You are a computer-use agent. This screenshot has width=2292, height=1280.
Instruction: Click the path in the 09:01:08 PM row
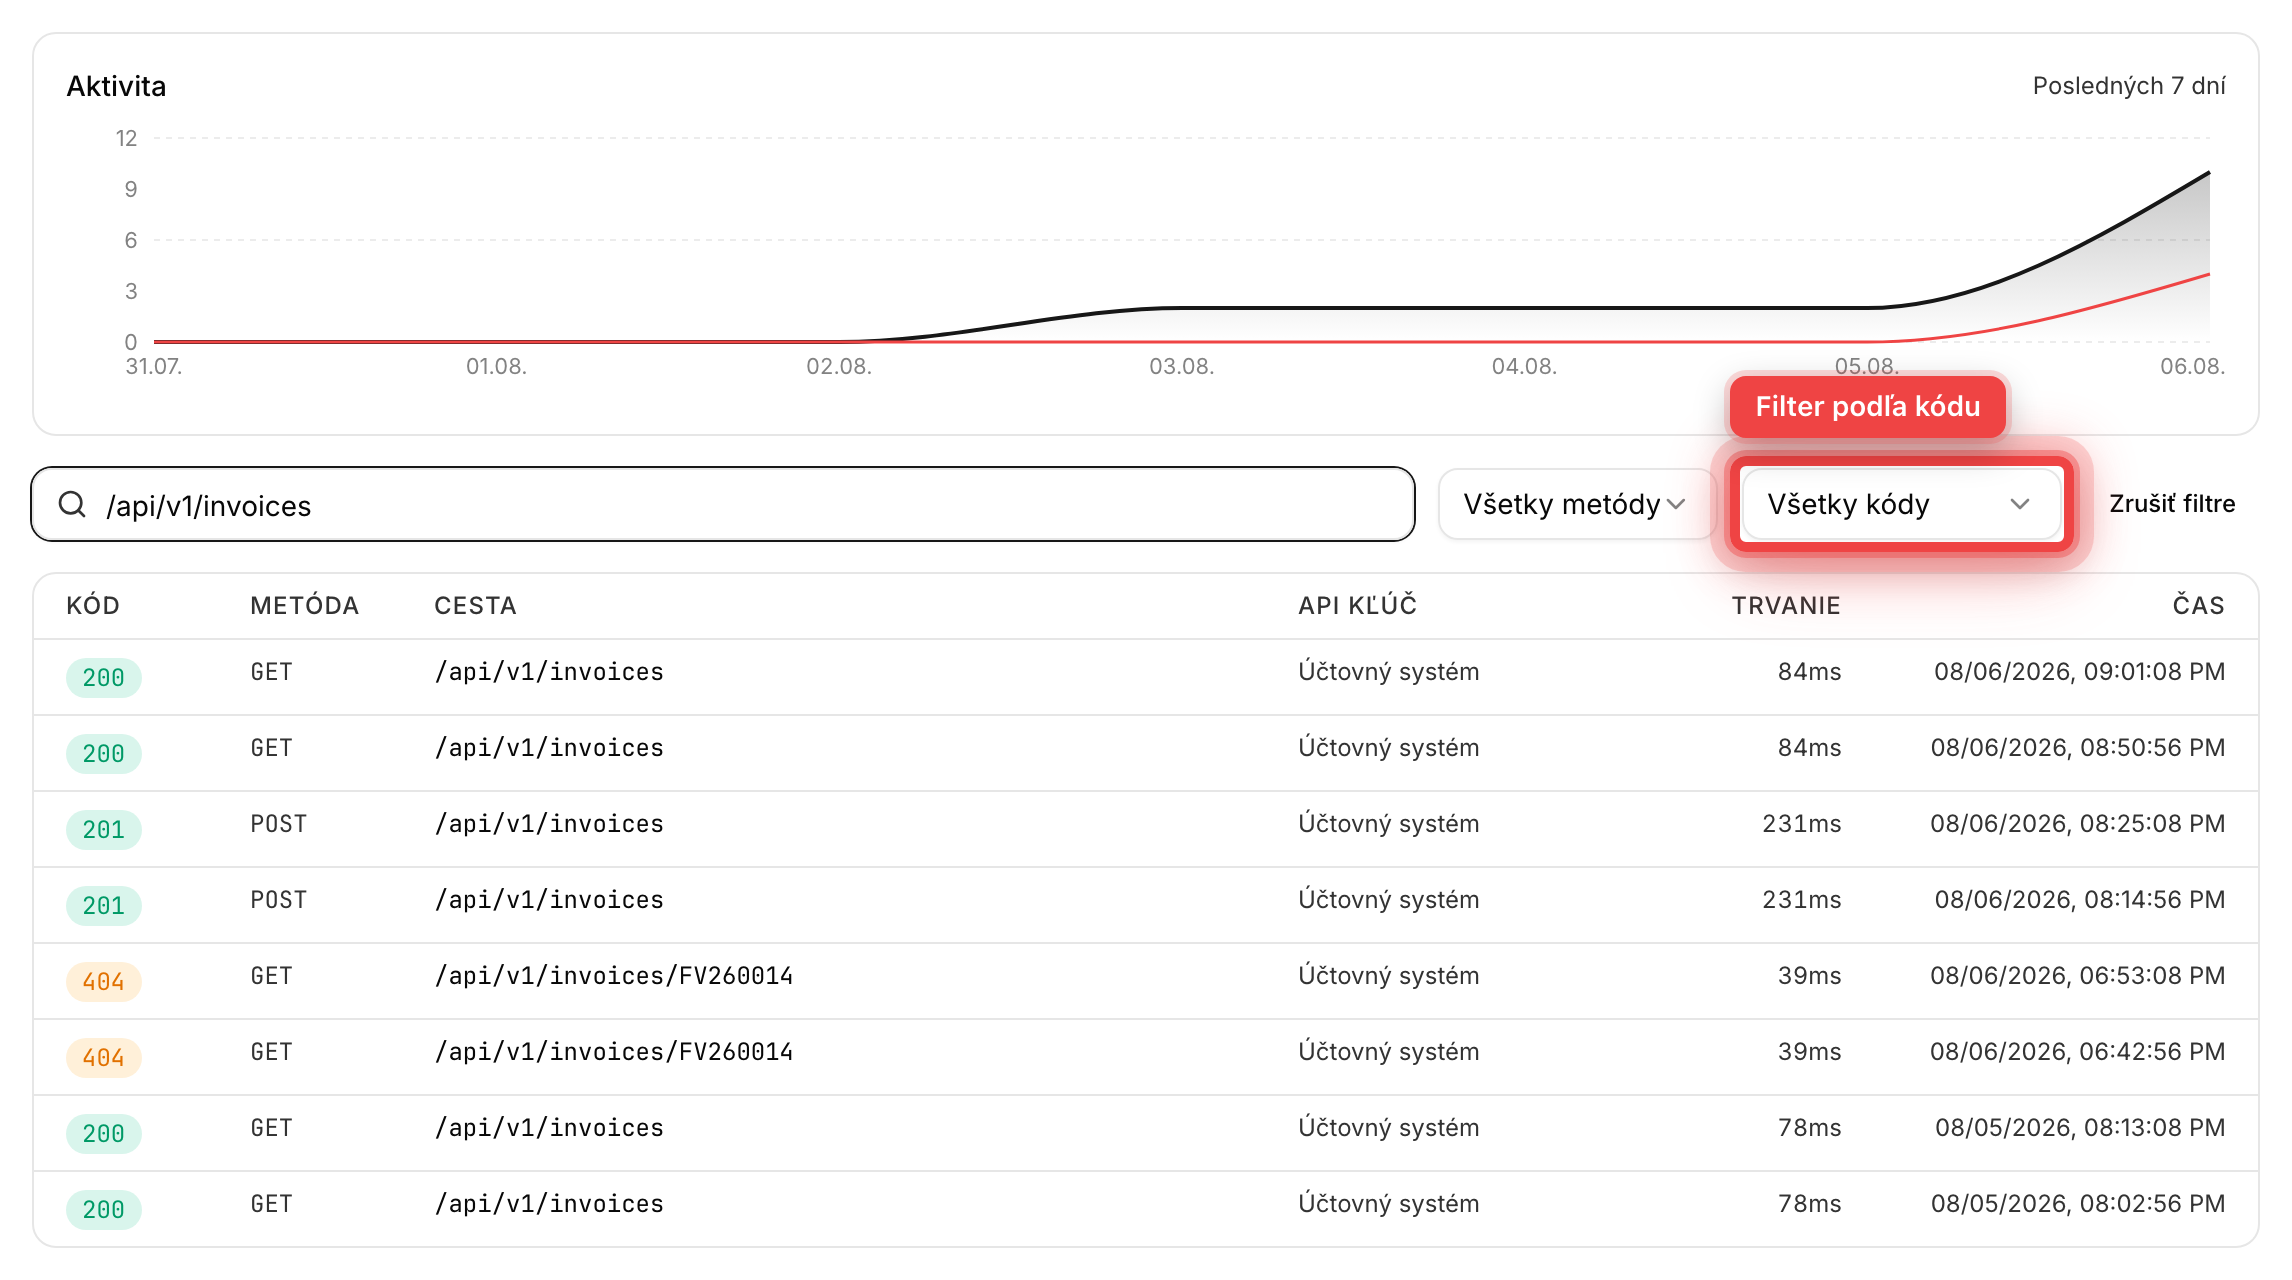pos(549,672)
